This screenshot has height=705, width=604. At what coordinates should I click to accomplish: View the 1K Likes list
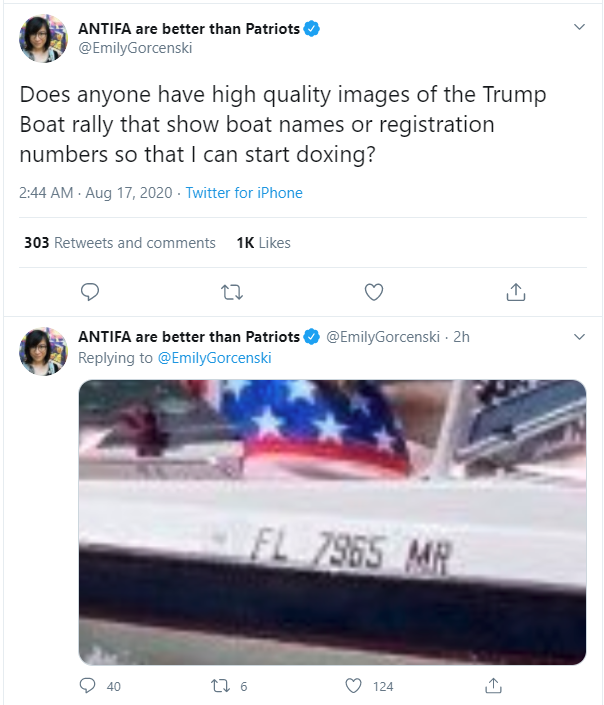tap(264, 243)
